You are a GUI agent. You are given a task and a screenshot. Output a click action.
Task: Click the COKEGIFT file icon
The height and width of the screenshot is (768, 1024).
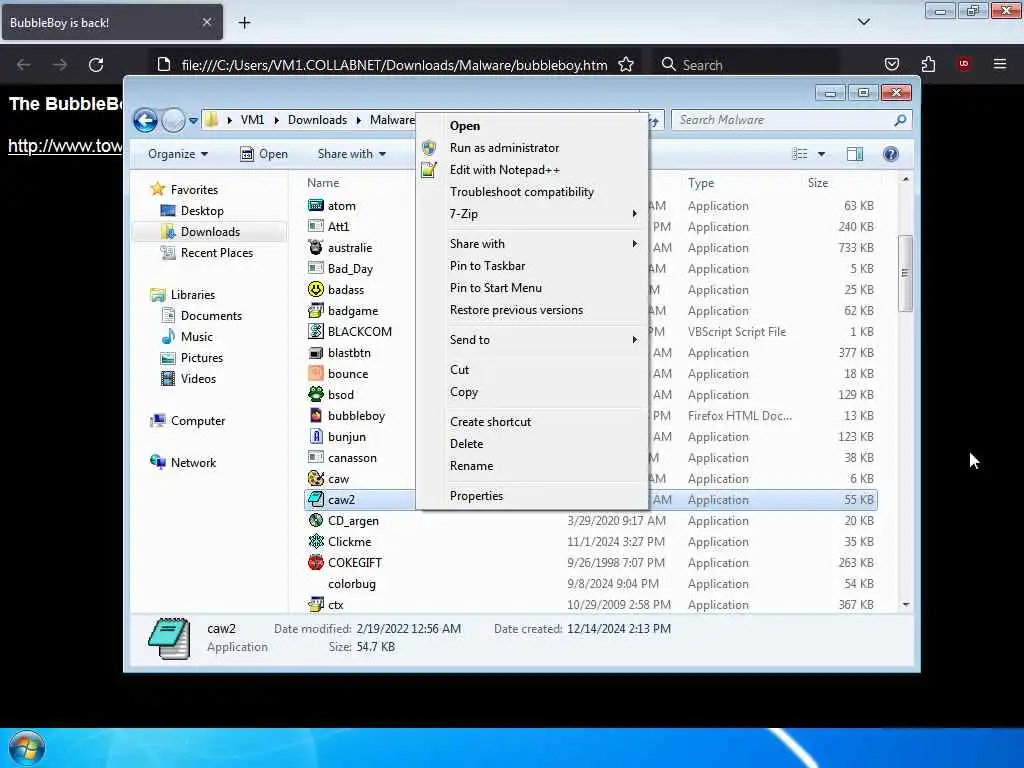[315, 562]
